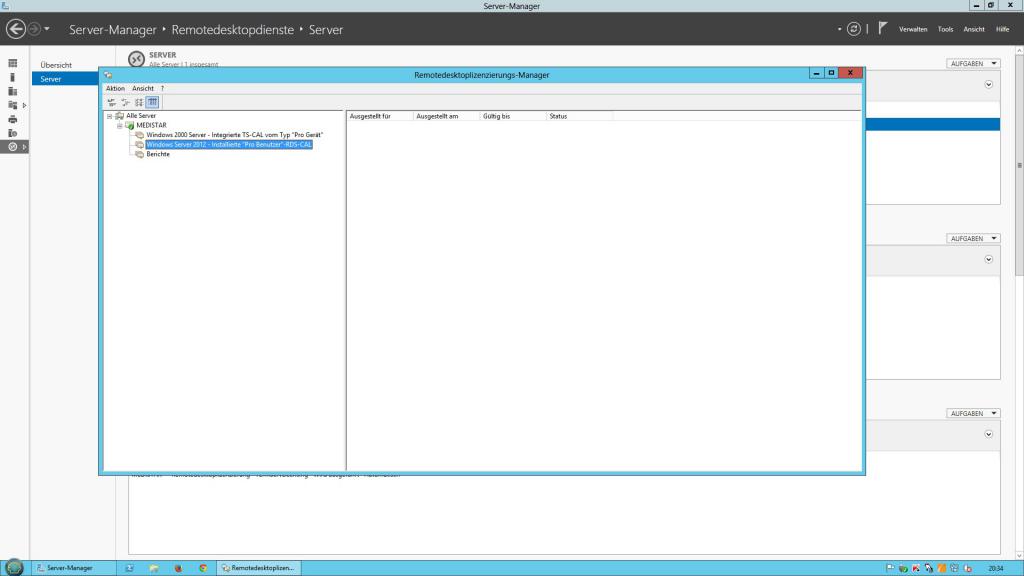
Task: Open the Tools menu in Server-Manager
Action: pyautogui.click(x=945, y=29)
